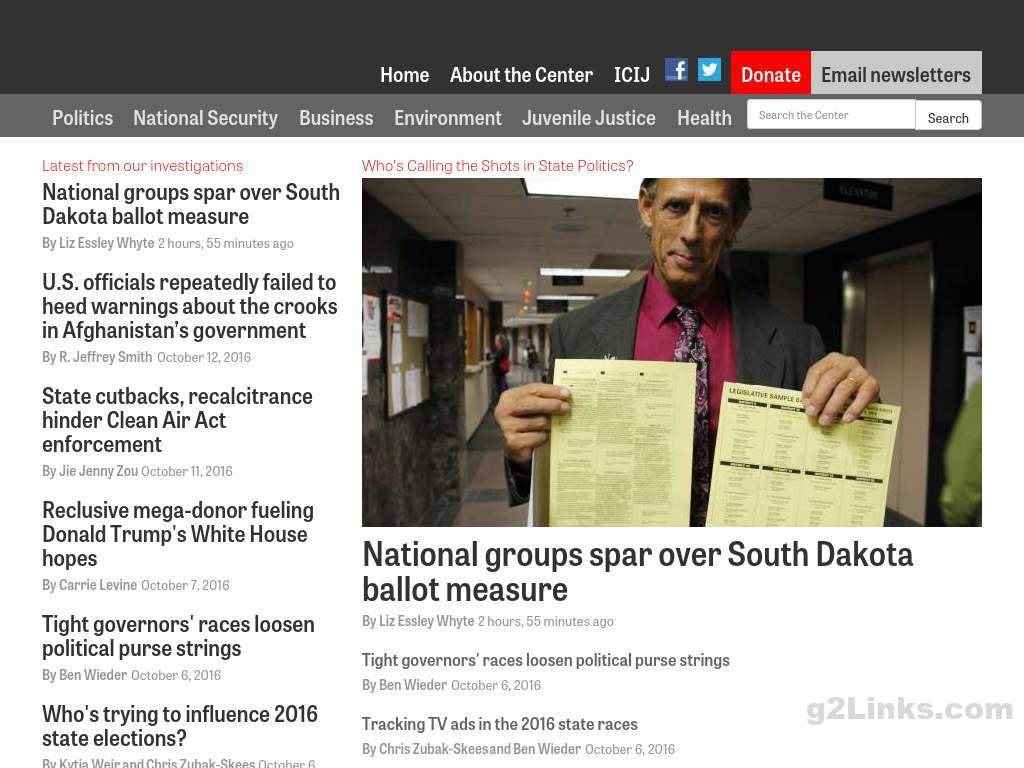Click the Search button
The image size is (1024, 768).
coord(948,118)
